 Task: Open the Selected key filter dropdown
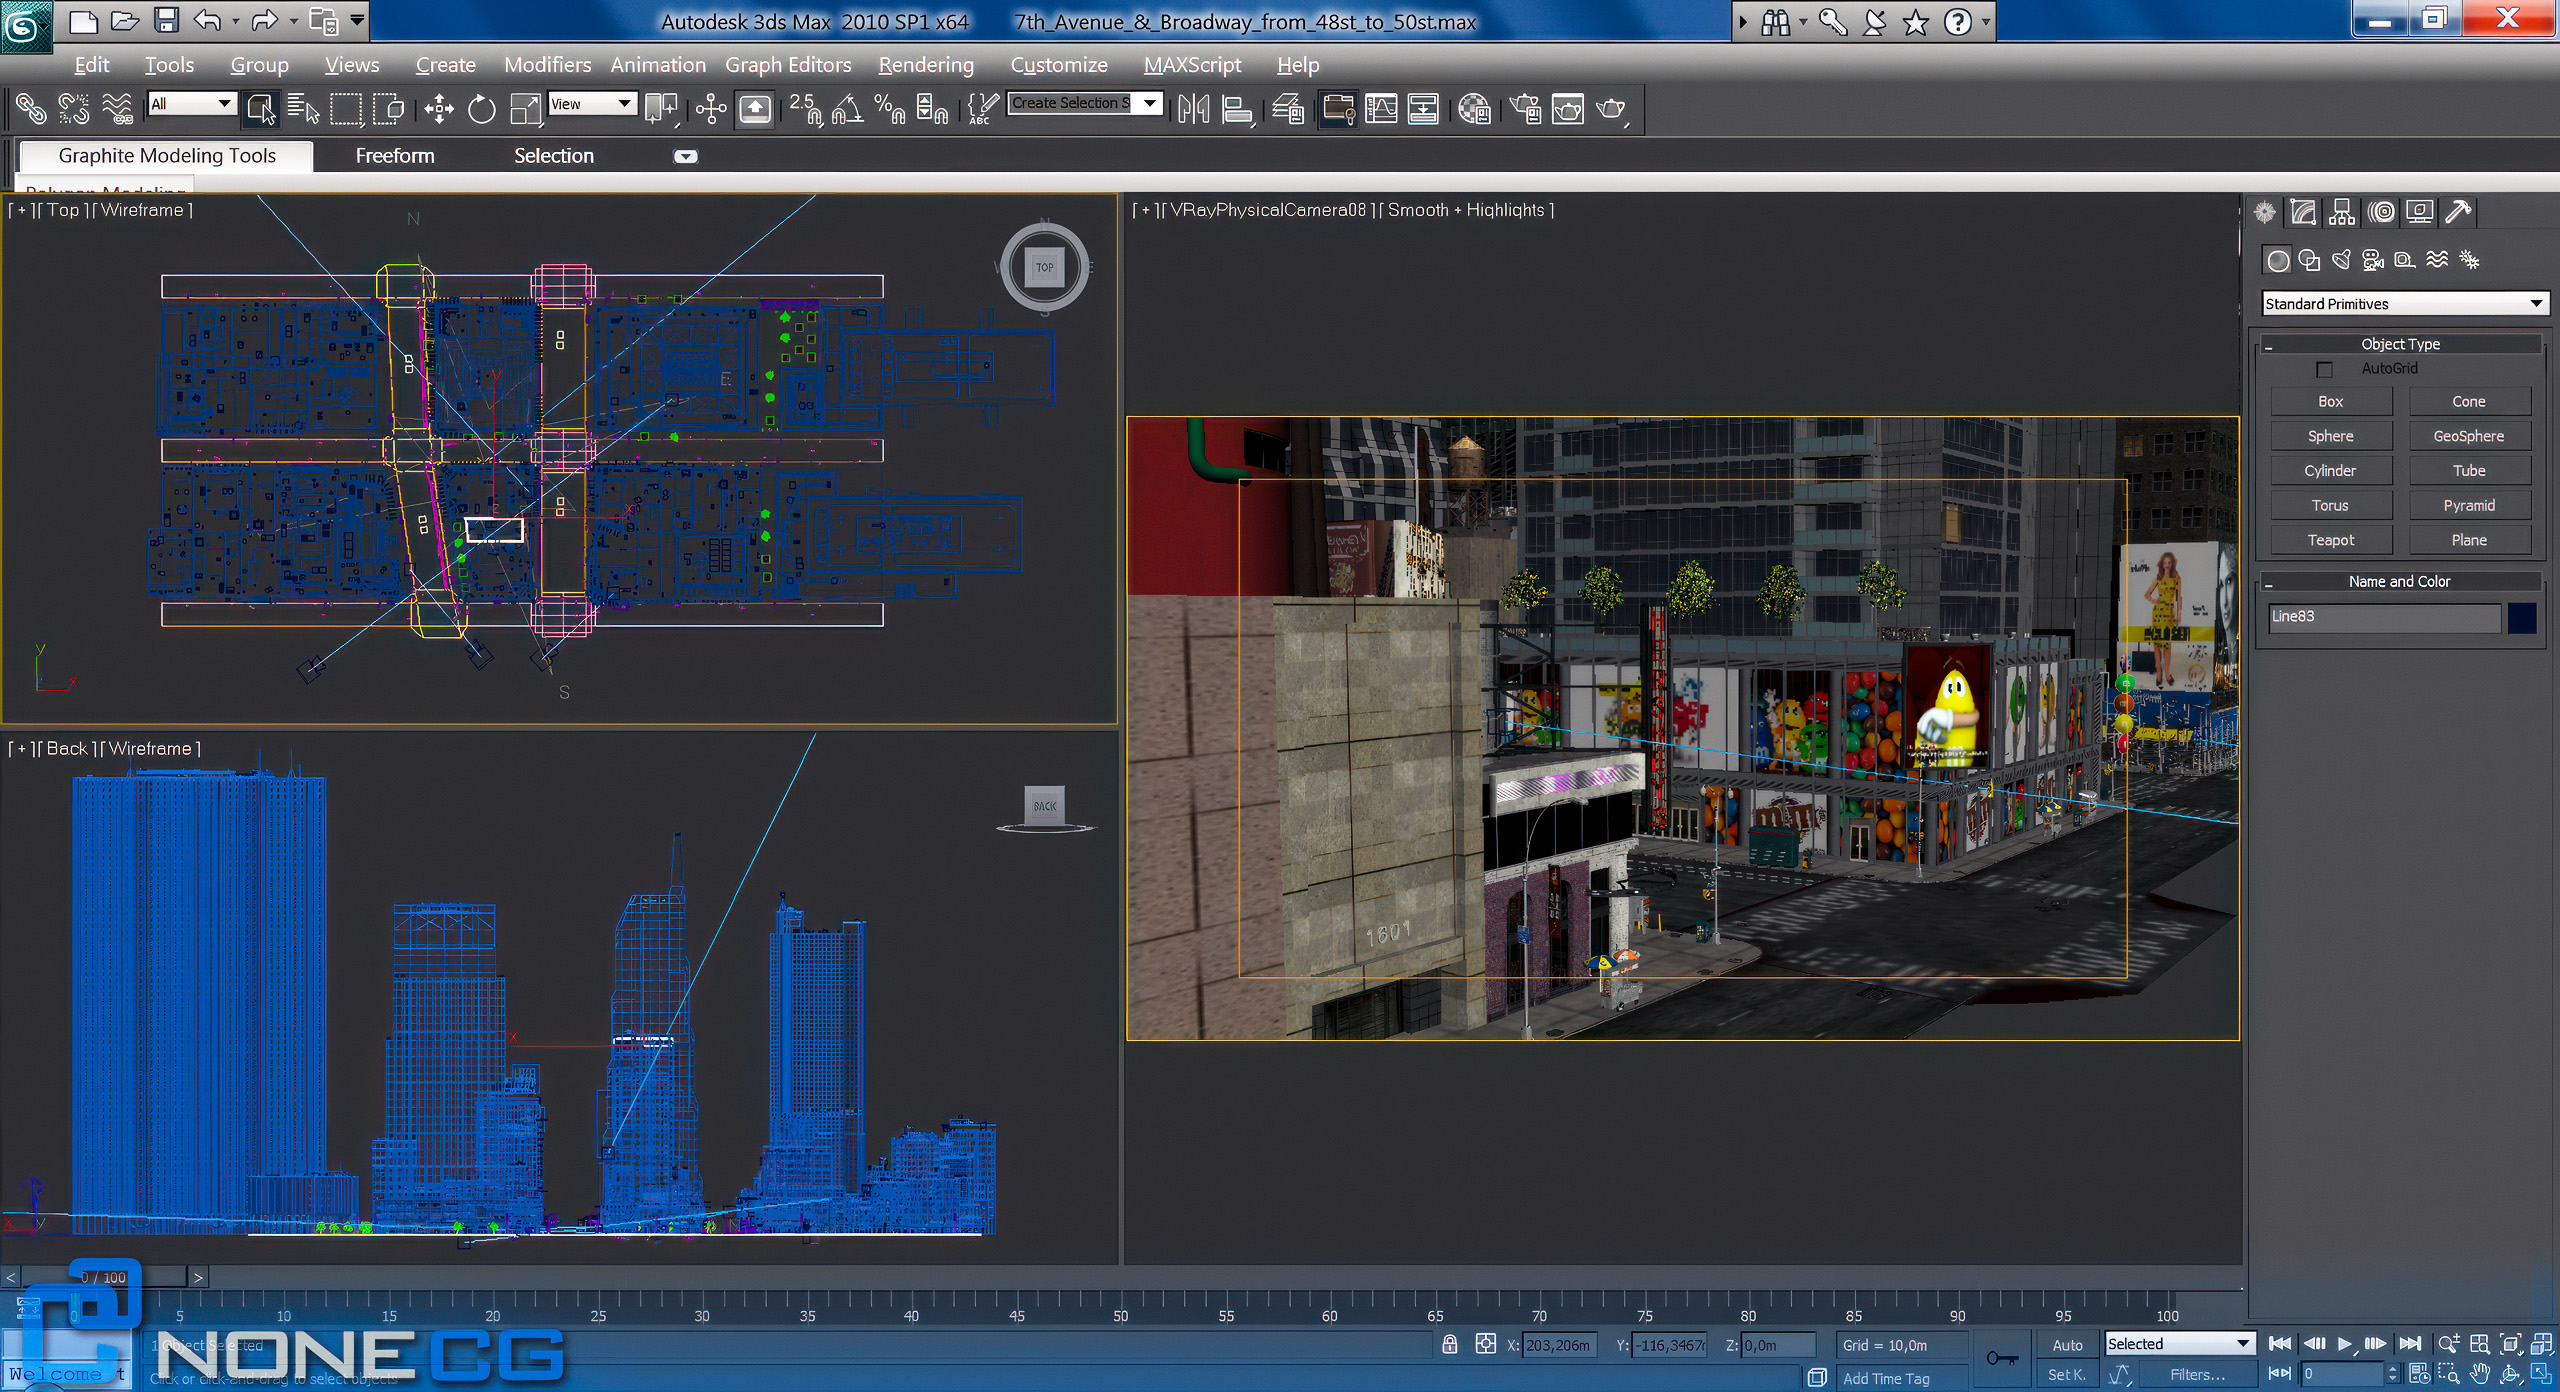click(2179, 1343)
